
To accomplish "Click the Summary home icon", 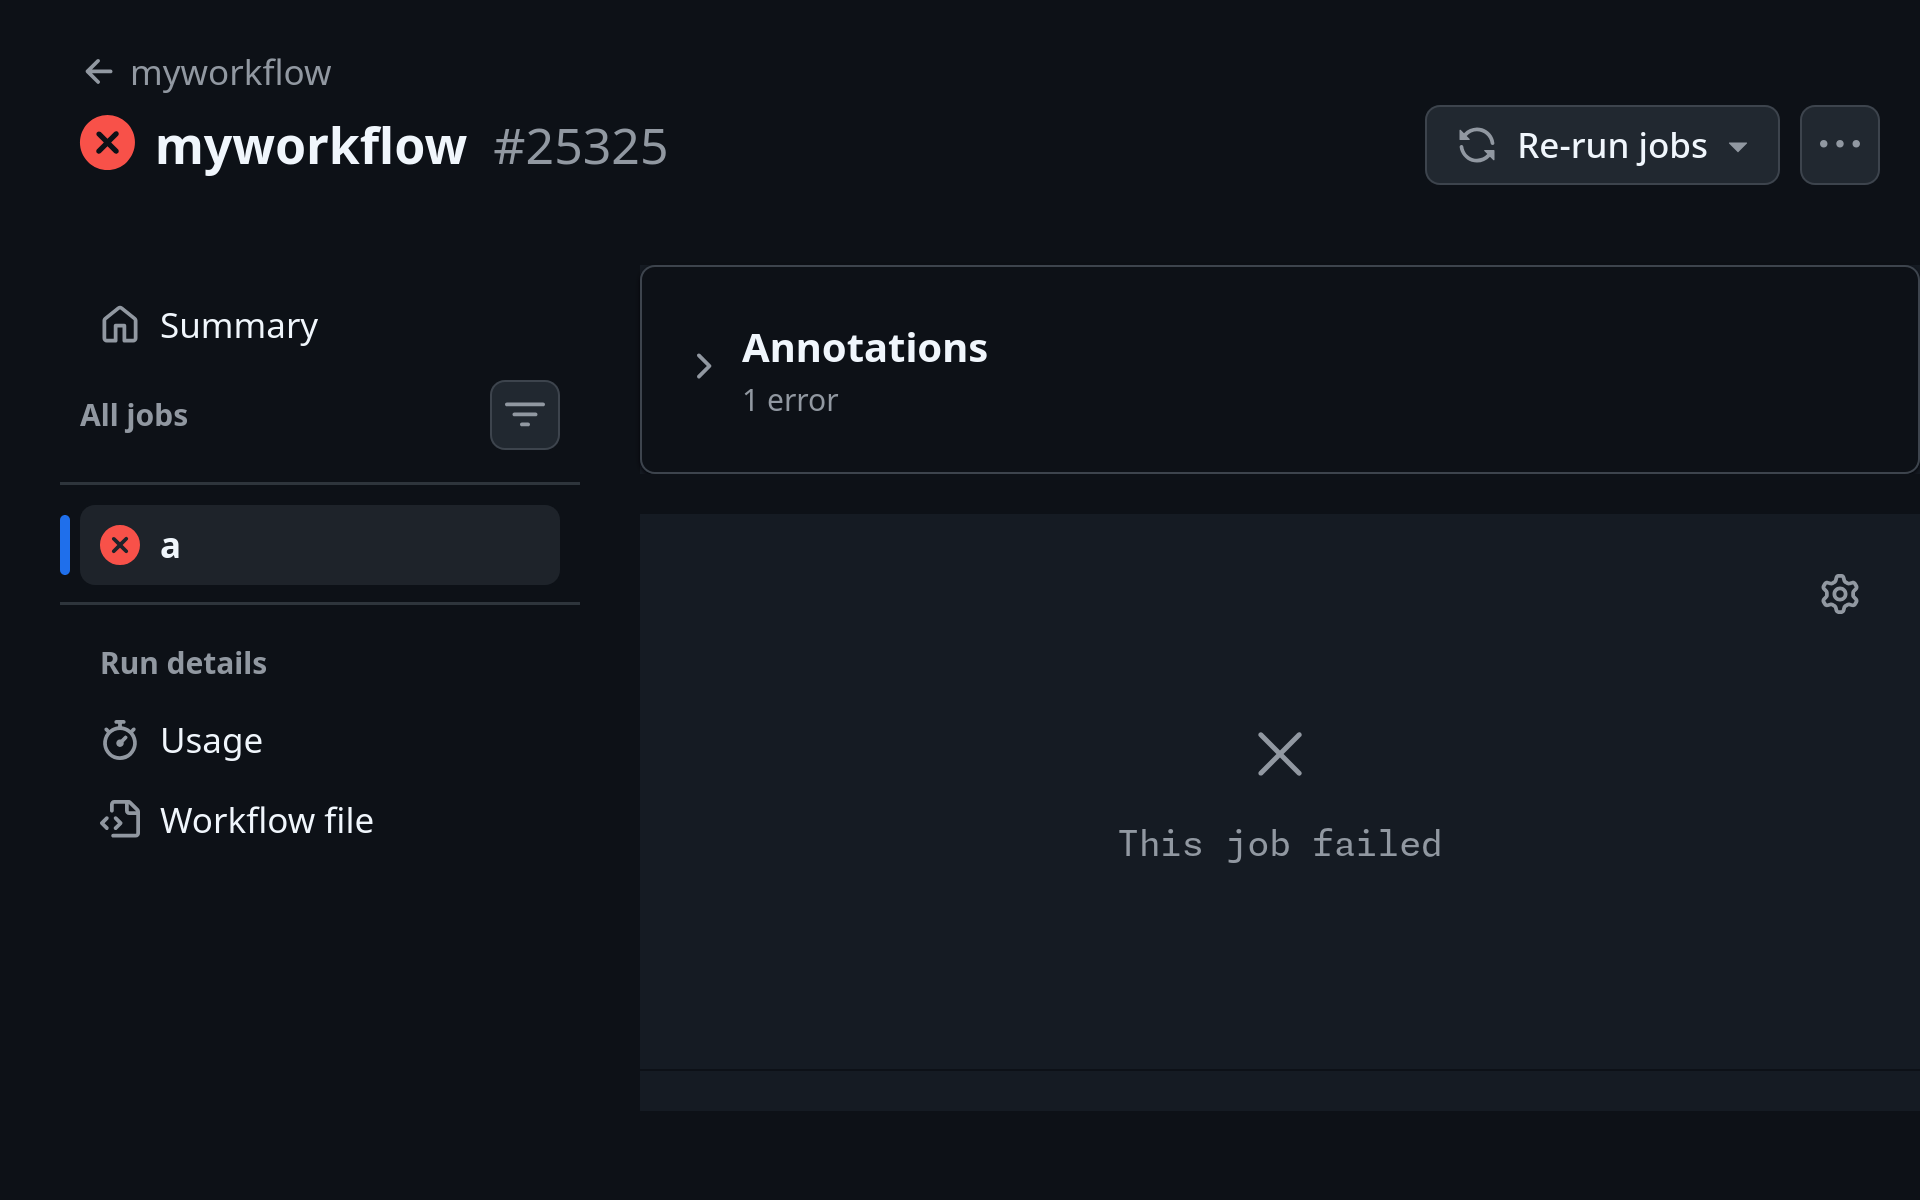I will [120, 325].
